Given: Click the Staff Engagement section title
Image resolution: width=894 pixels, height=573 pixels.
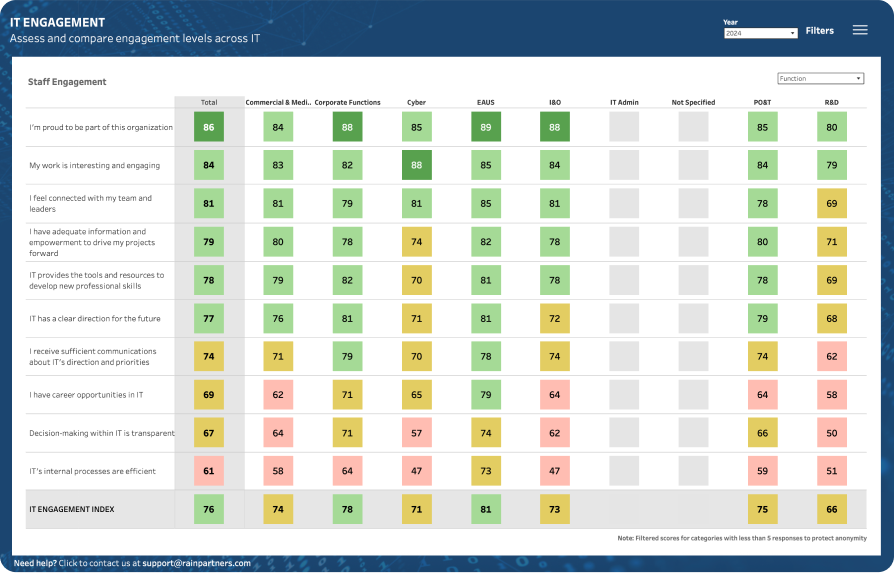Looking at the screenshot, I should (67, 82).
